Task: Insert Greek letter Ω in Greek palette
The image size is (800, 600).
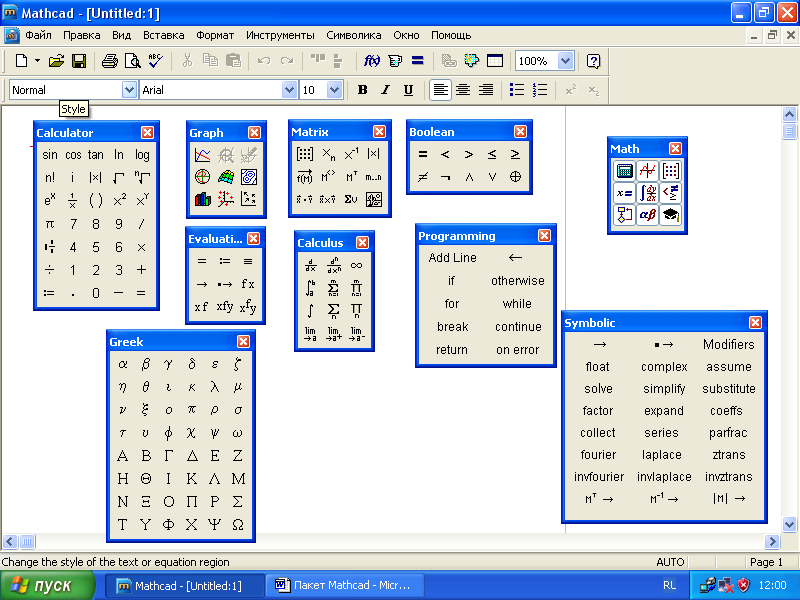Action: click(238, 524)
